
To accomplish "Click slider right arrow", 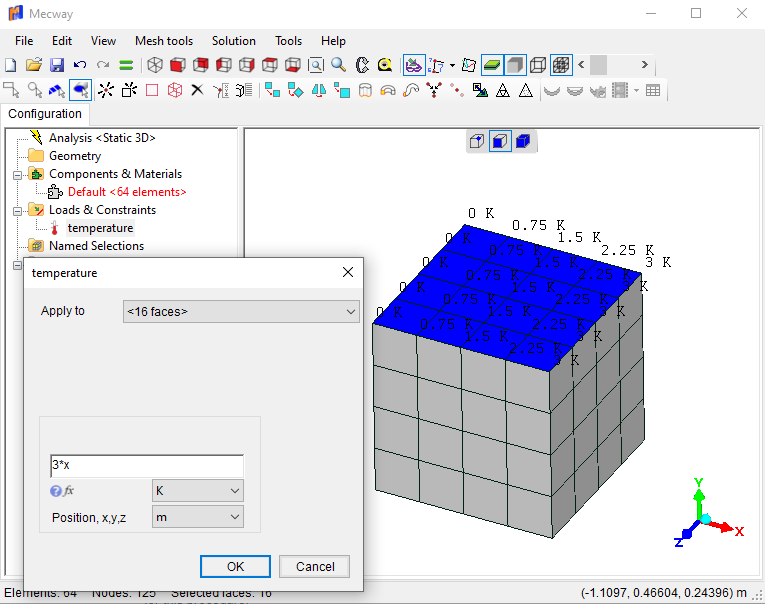I will tap(644, 65).
